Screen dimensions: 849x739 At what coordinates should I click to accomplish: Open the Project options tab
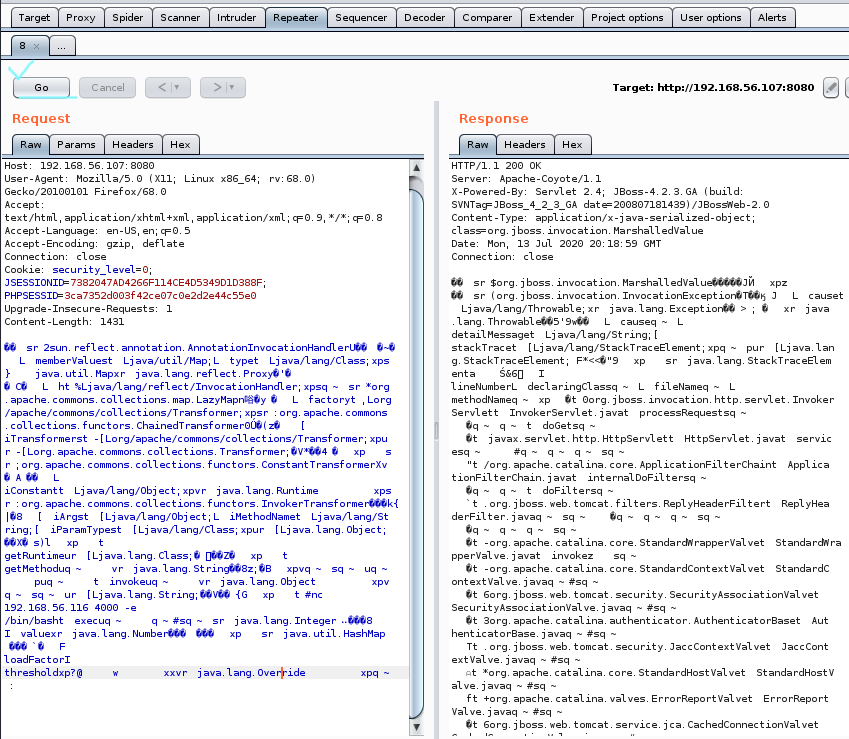627,18
